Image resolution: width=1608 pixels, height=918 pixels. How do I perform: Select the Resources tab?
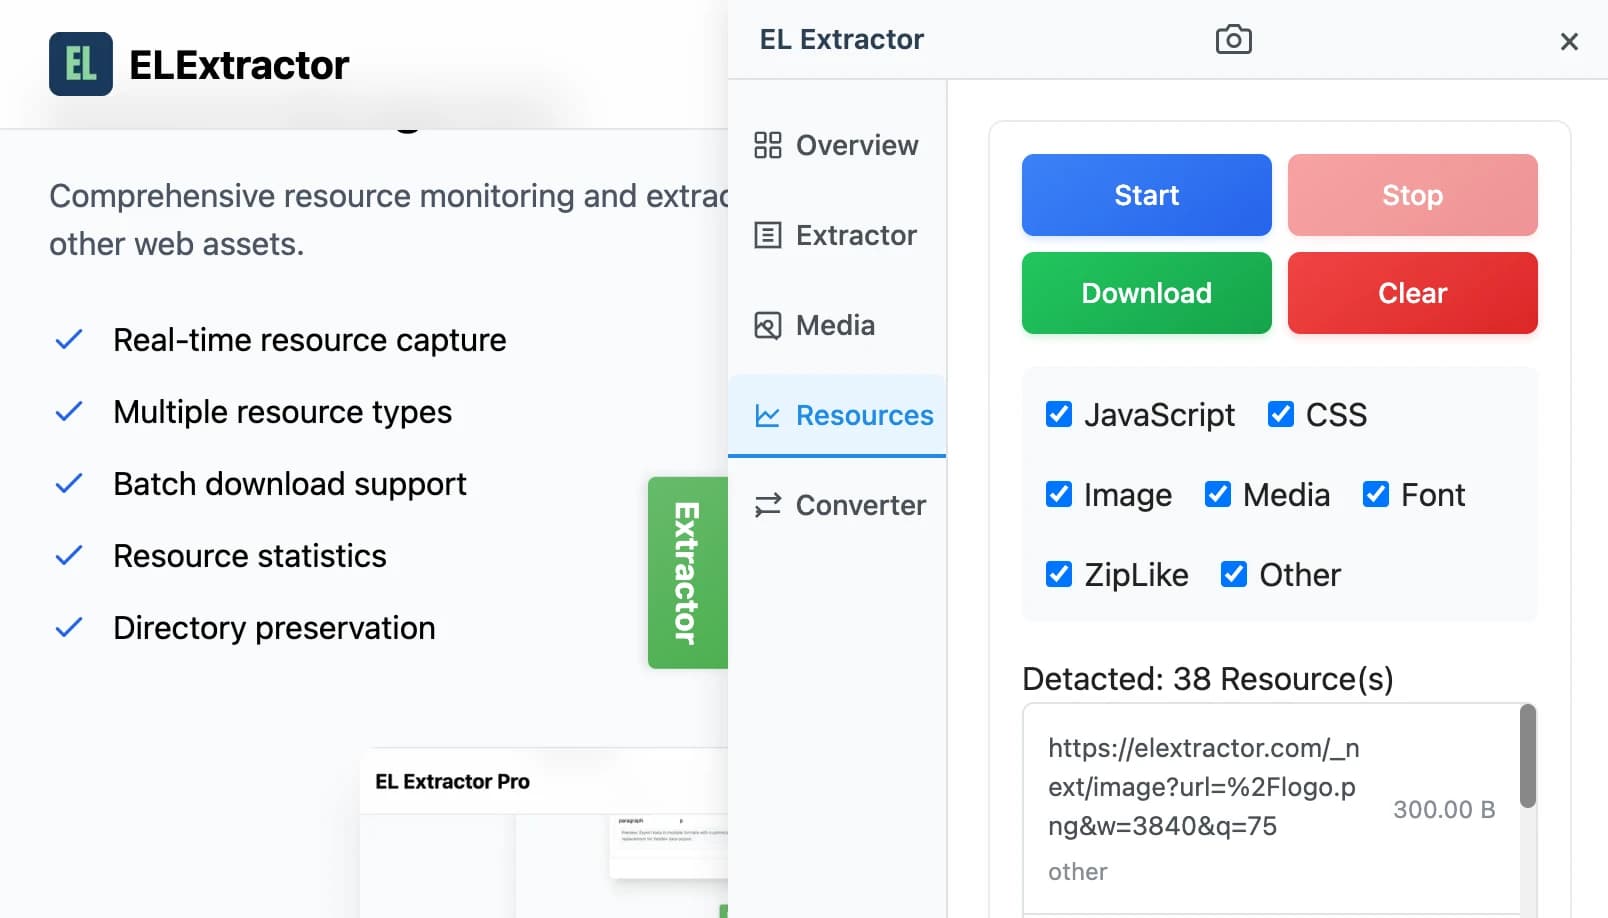point(837,415)
